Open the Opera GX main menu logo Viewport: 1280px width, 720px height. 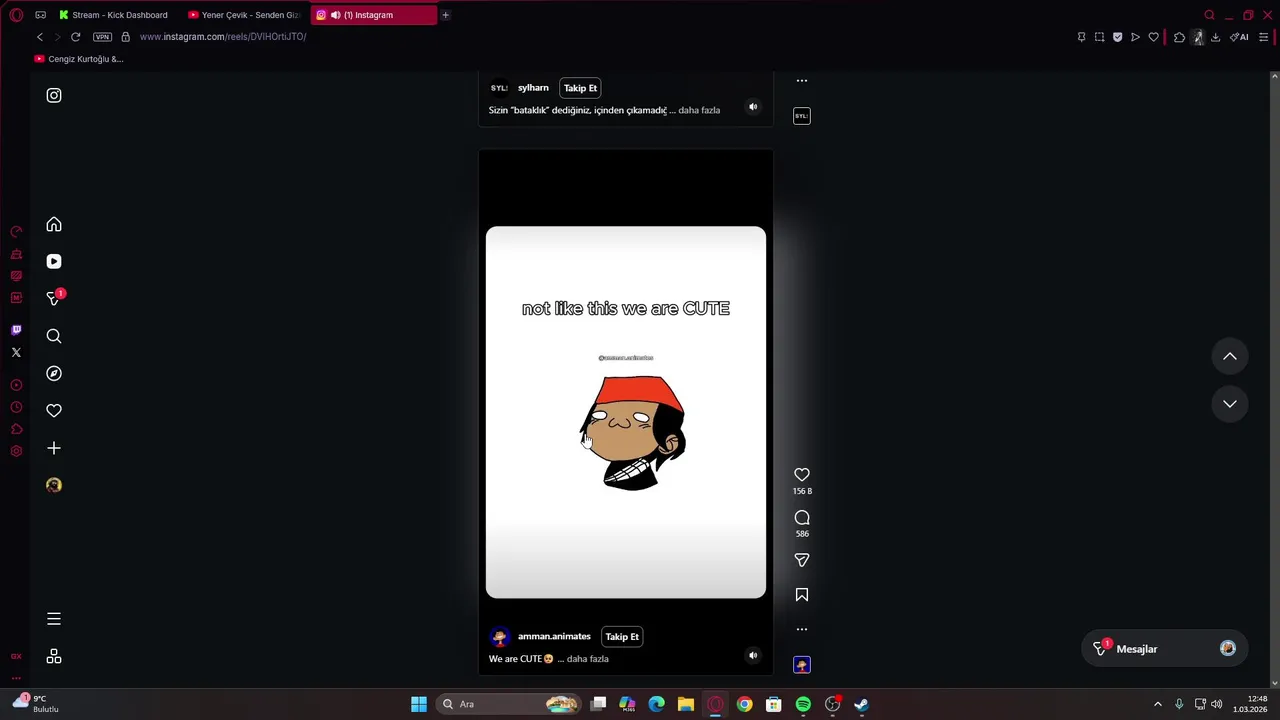click(x=16, y=15)
